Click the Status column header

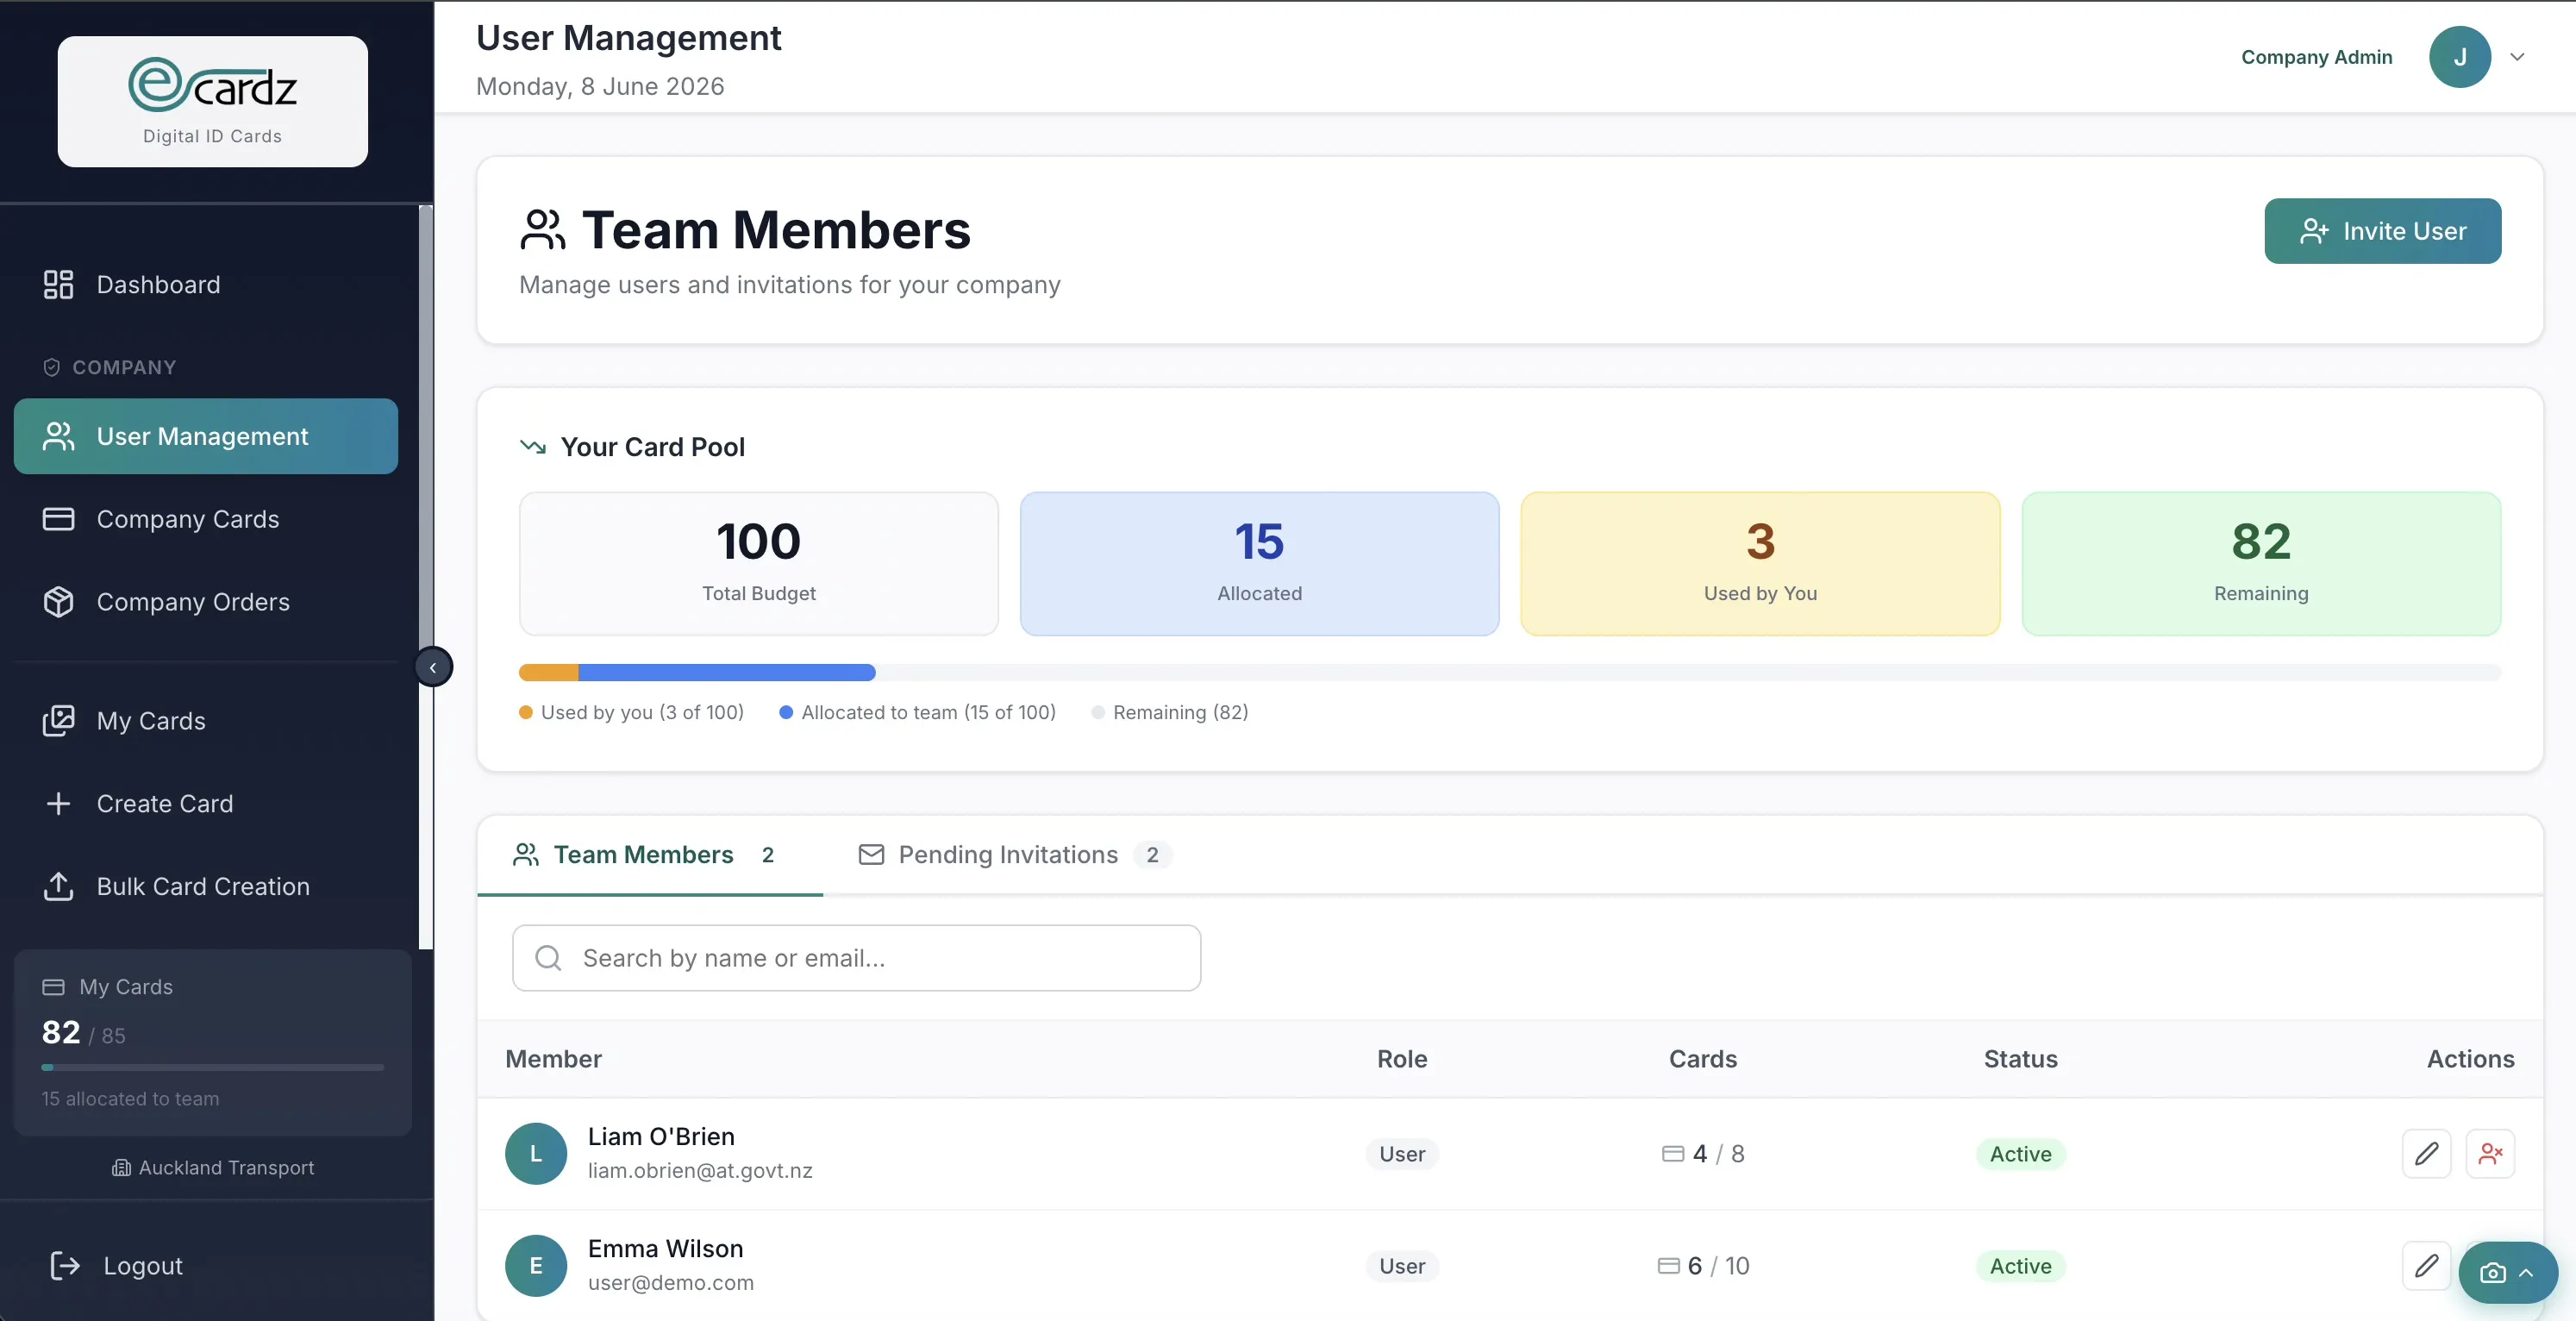[2021, 1059]
